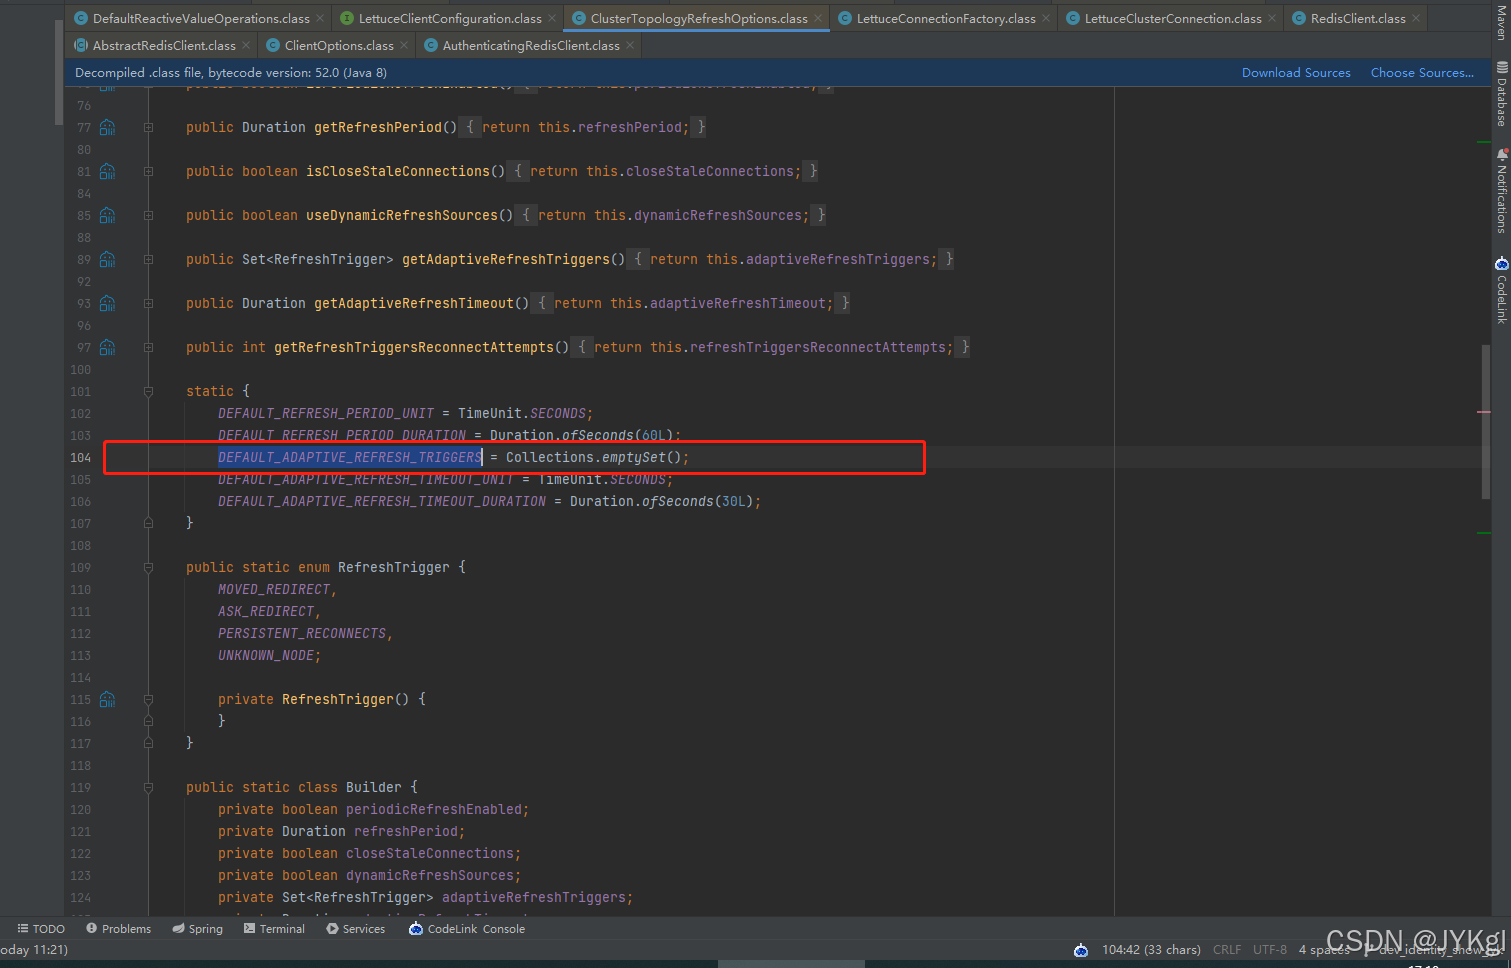Open the Problems tool window
1511x968 pixels.
118,929
